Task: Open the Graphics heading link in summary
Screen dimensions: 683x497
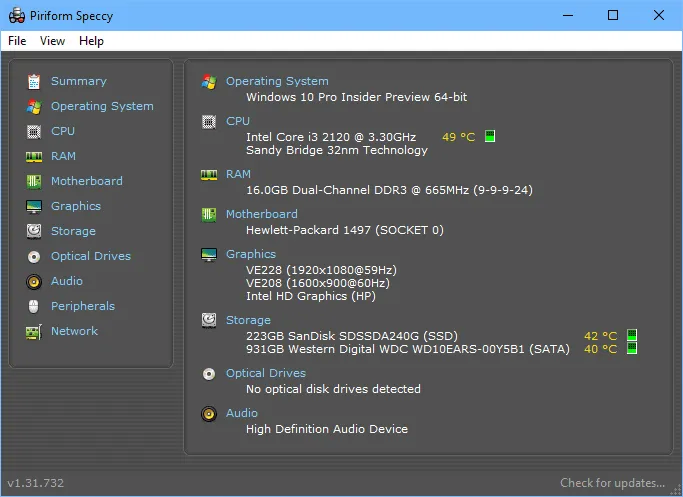Action: [x=251, y=254]
